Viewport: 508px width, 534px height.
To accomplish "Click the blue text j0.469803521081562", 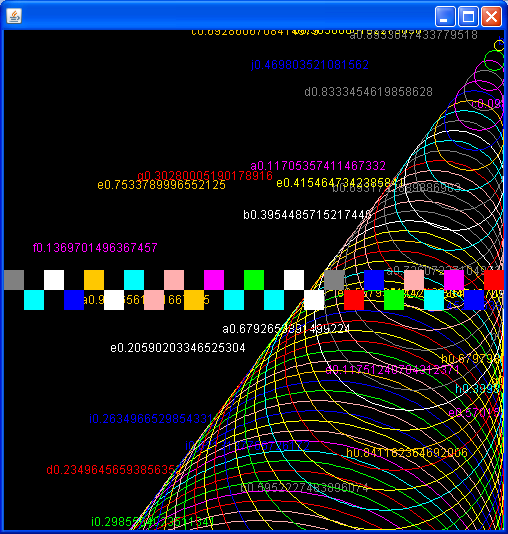I will [x=310, y=65].
